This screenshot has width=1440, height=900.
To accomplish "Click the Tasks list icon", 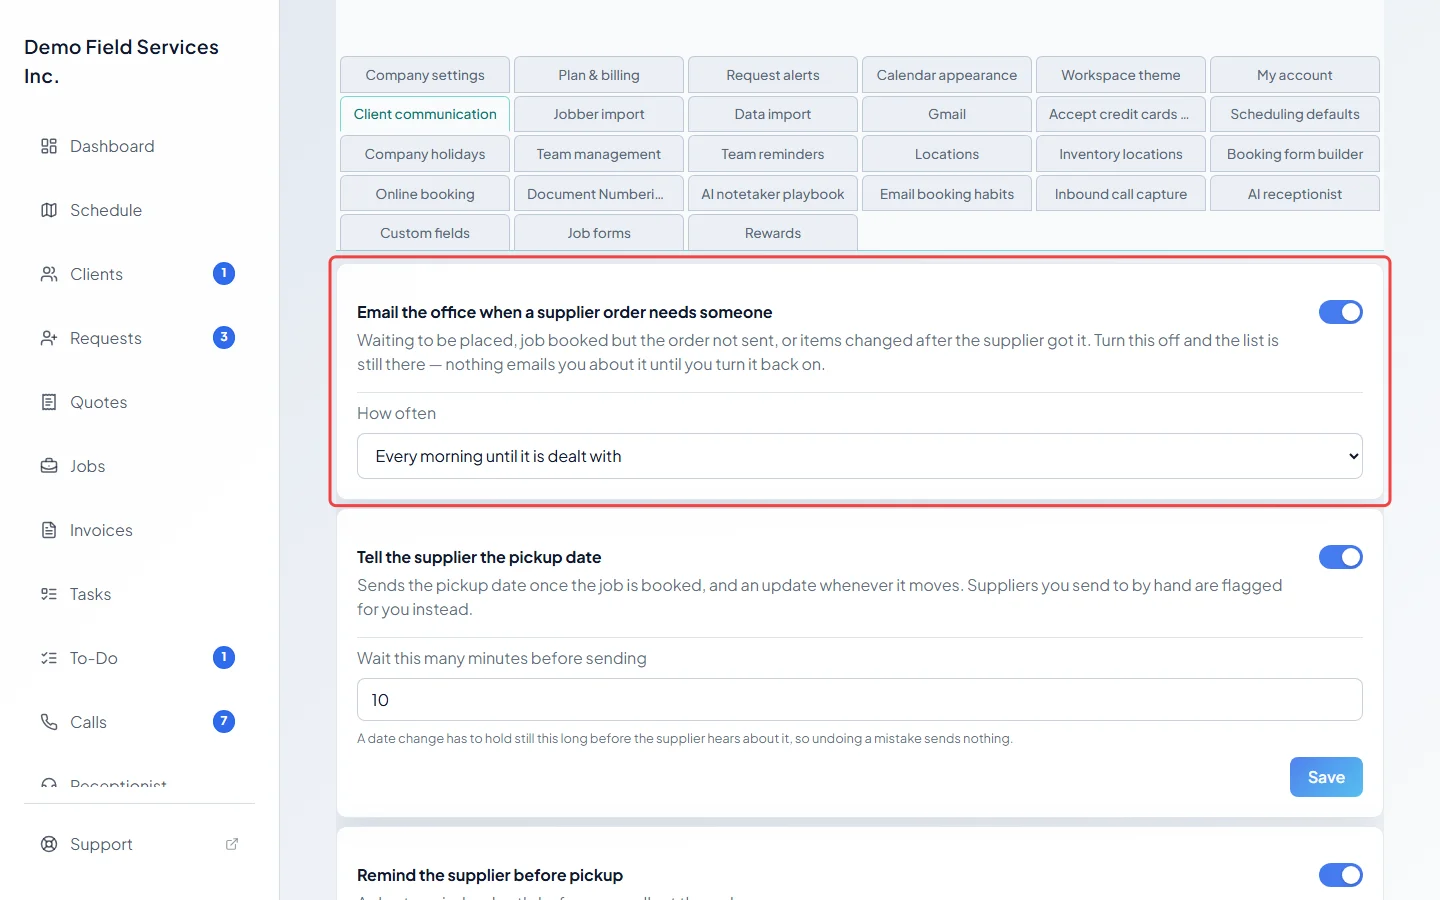I will [x=49, y=594].
